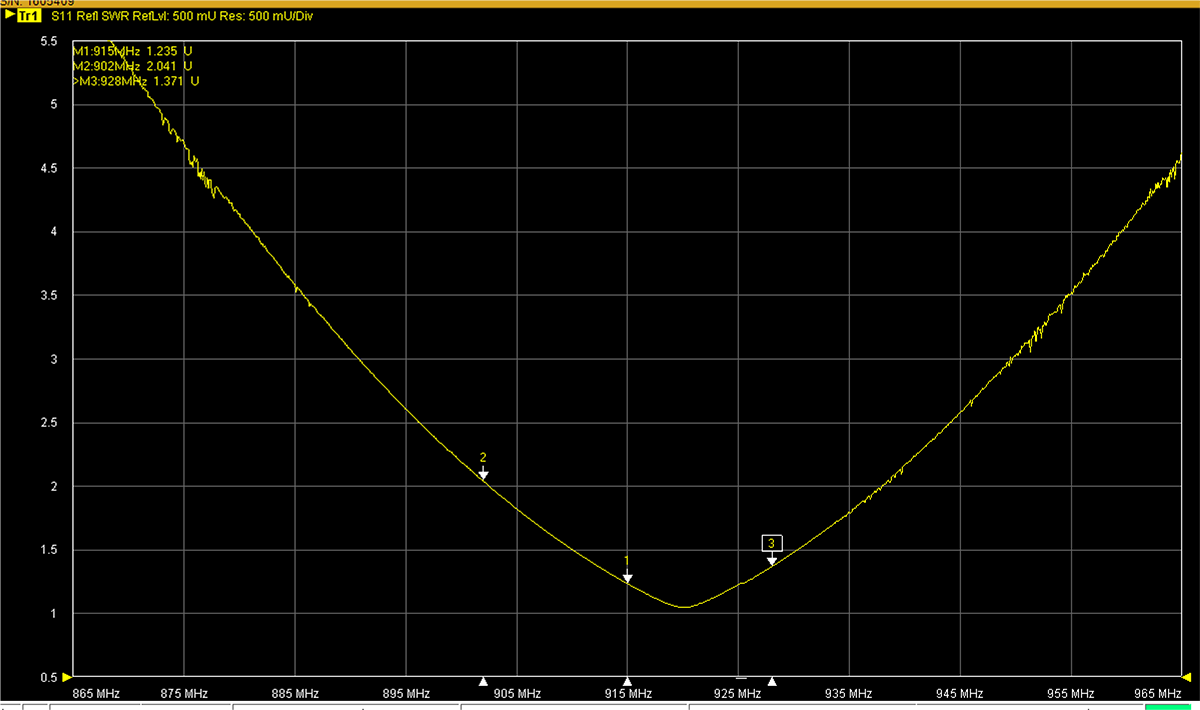Click the 5.5 top scale value

click(49, 41)
